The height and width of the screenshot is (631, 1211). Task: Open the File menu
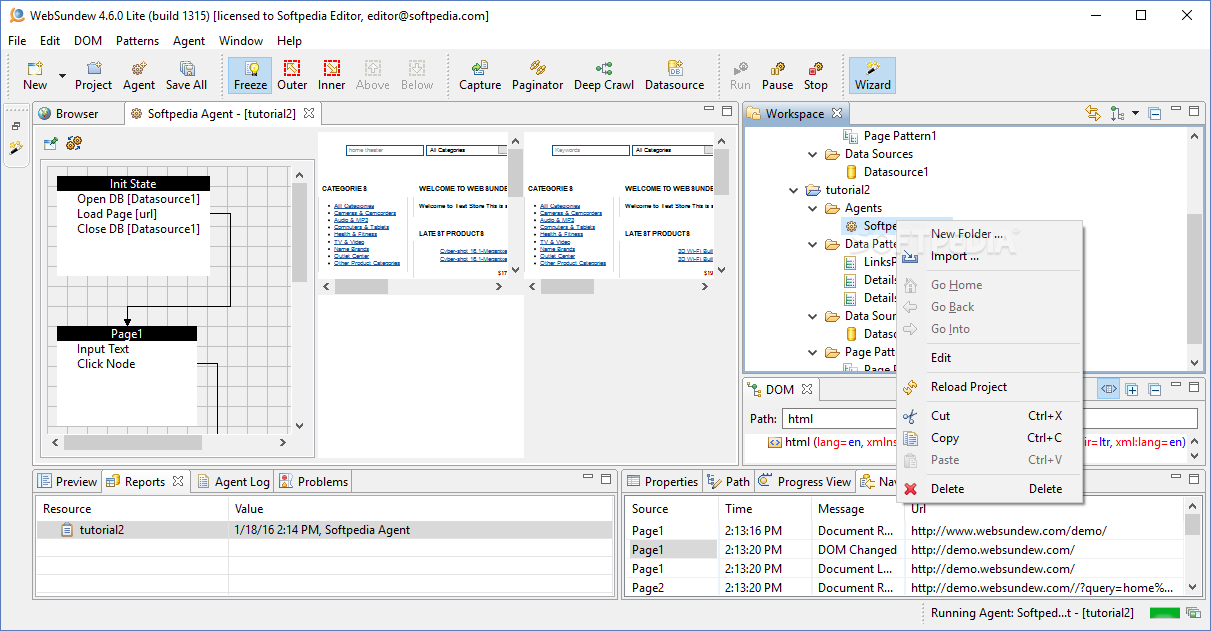coord(17,41)
